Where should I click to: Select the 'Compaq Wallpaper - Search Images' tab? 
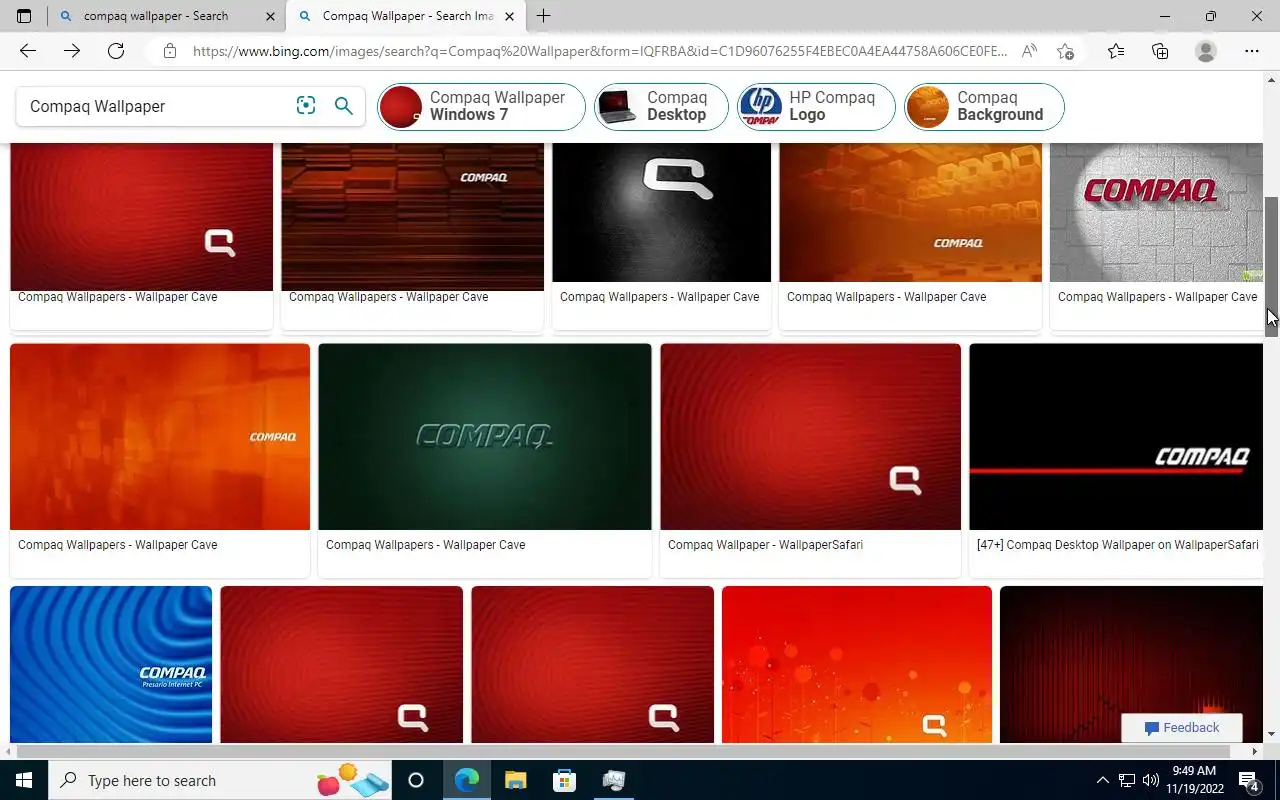point(407,16)
